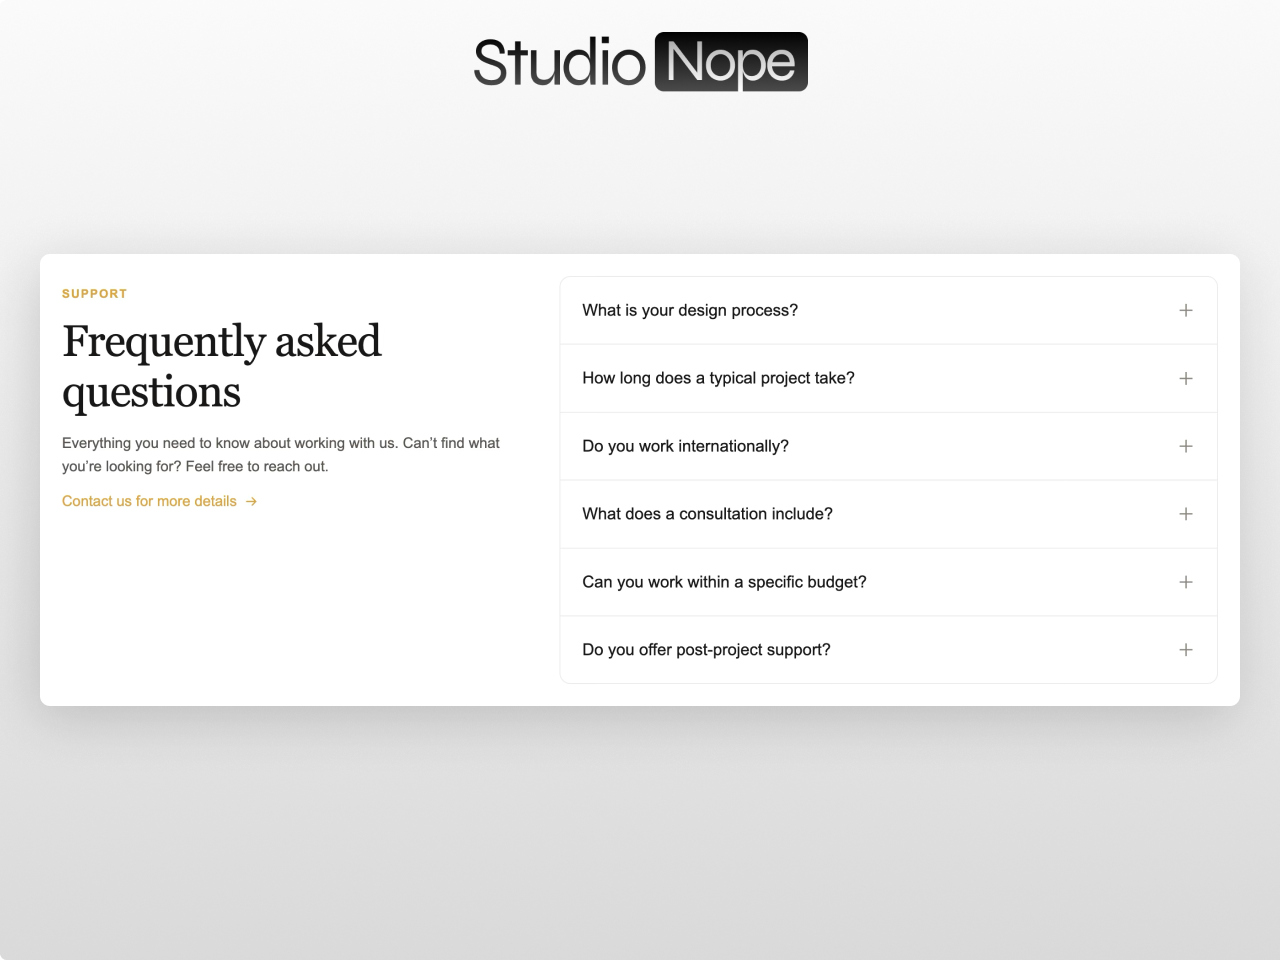Click the plus icon on design process question
Viewport: 1280px width, 960px height.
(x=1186, y=310)
